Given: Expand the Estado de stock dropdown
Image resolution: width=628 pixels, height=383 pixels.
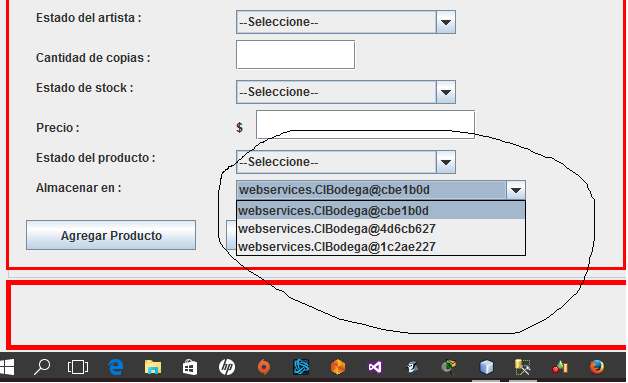Looking at the screenshot, I should [446, 92].
